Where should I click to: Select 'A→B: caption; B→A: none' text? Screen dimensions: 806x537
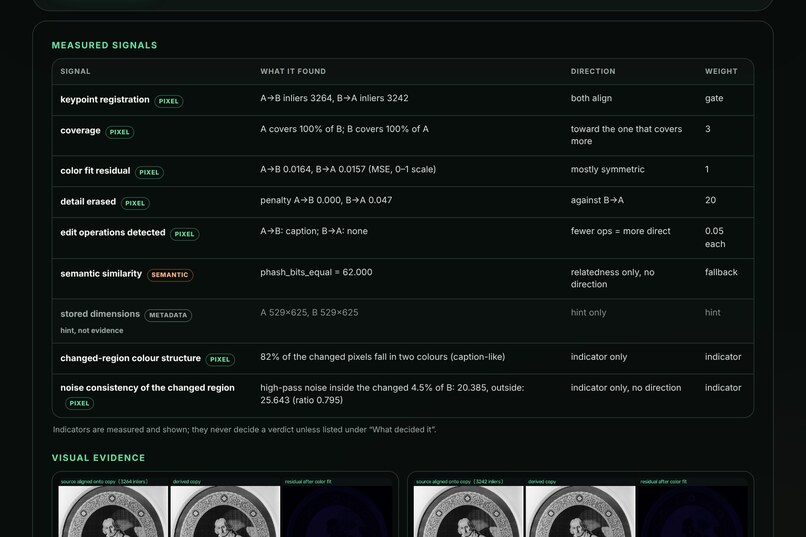click(x=314, y=231)
